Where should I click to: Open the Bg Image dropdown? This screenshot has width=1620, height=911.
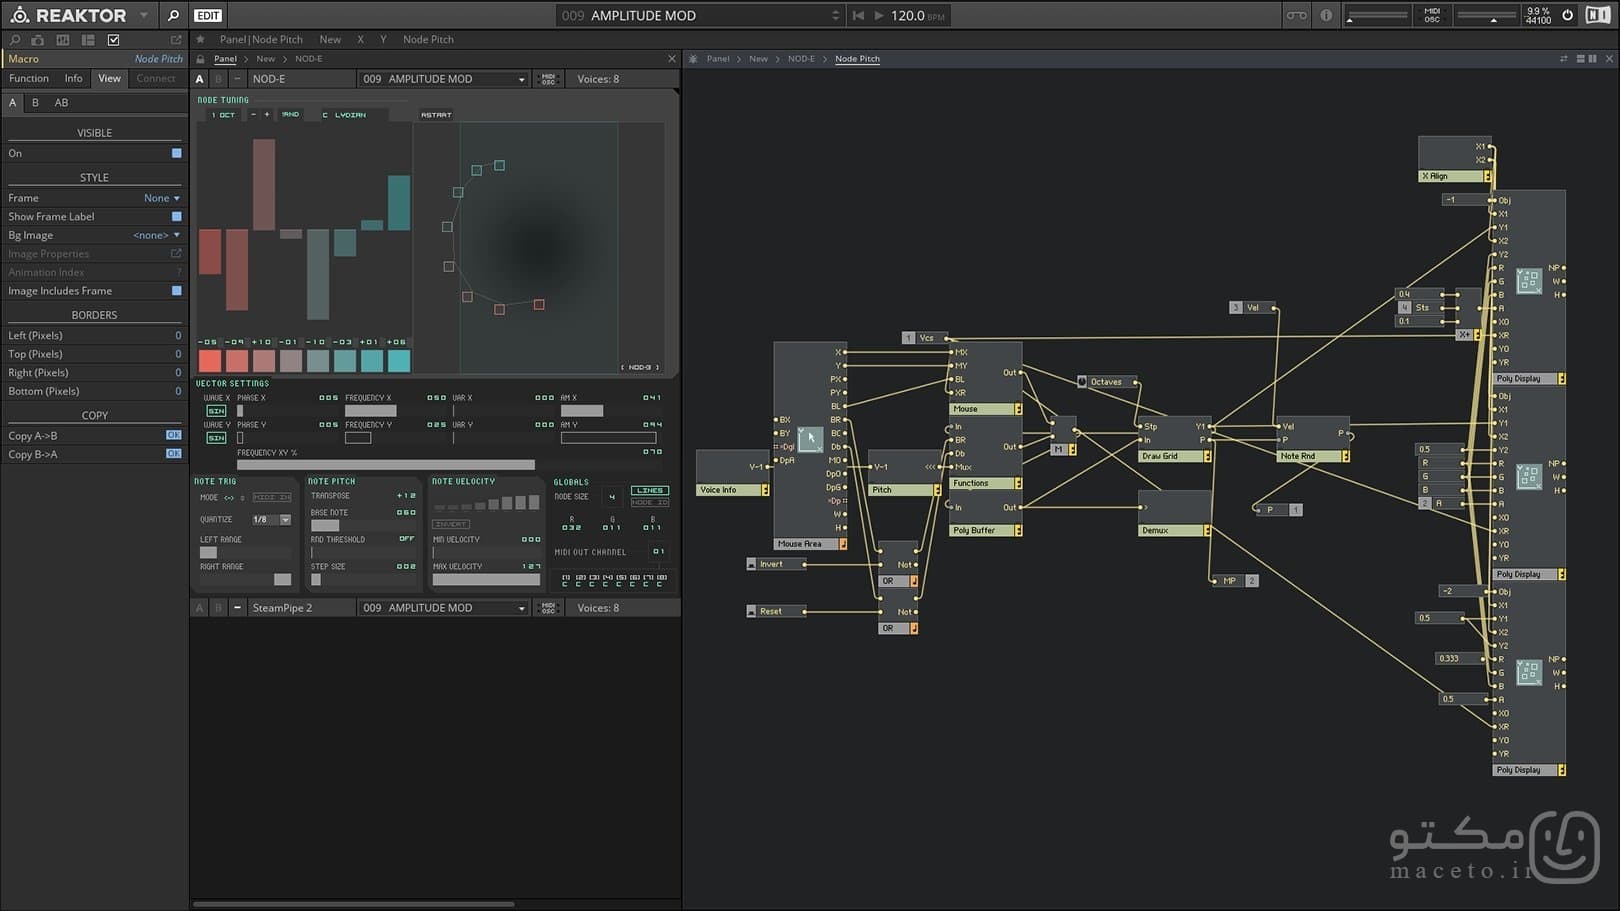[x=157, y=235]
